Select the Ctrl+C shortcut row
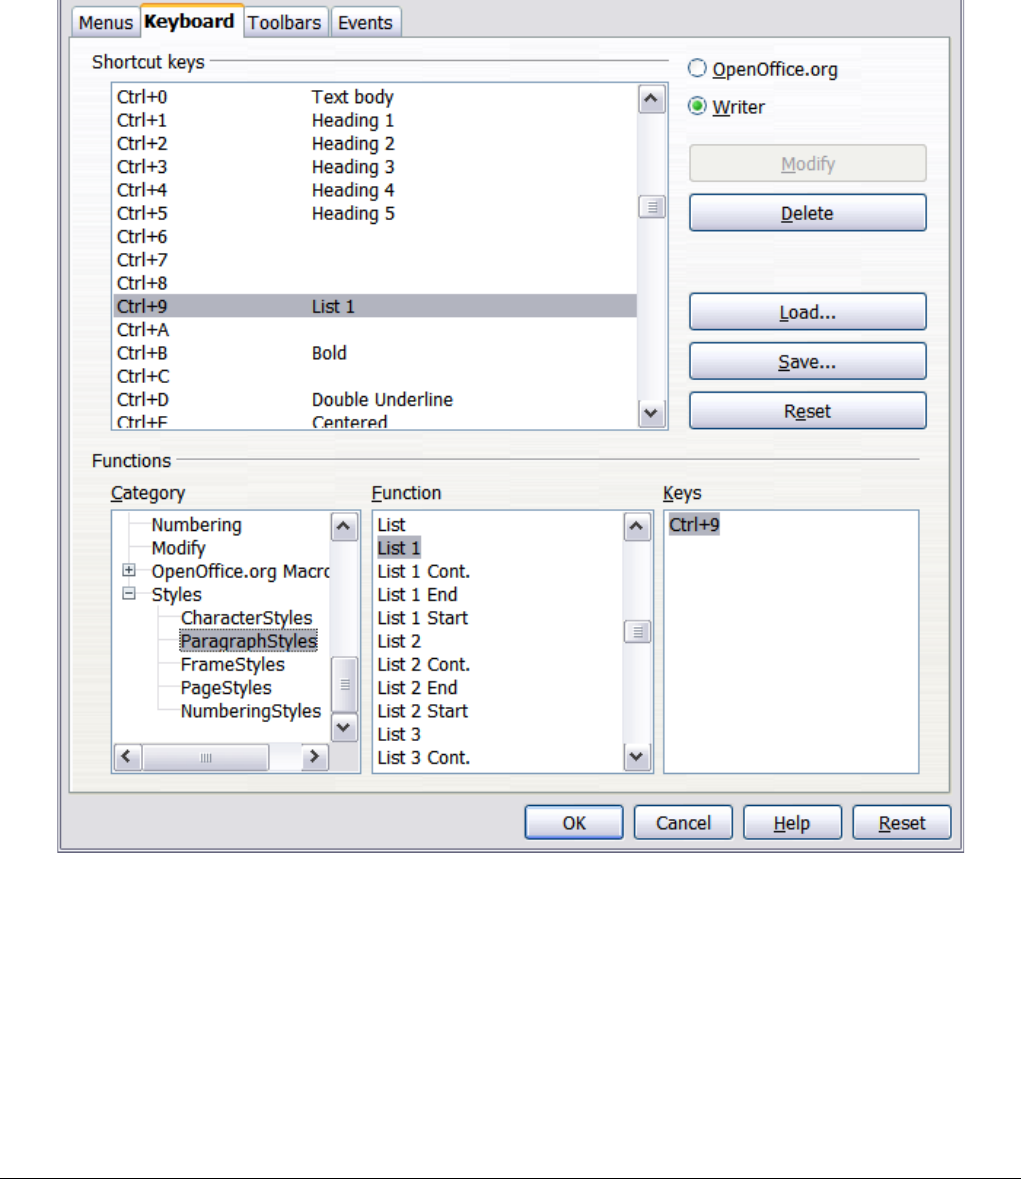The height and width of the screenshot is (1179, 1021). click(x=375, y=377)
